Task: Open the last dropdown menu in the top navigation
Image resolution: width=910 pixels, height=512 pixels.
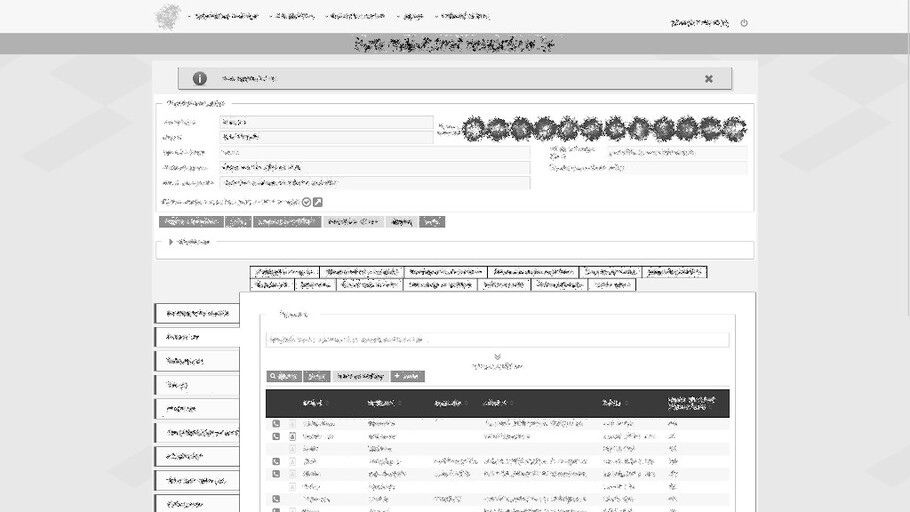Action: [x=463, y=16]
